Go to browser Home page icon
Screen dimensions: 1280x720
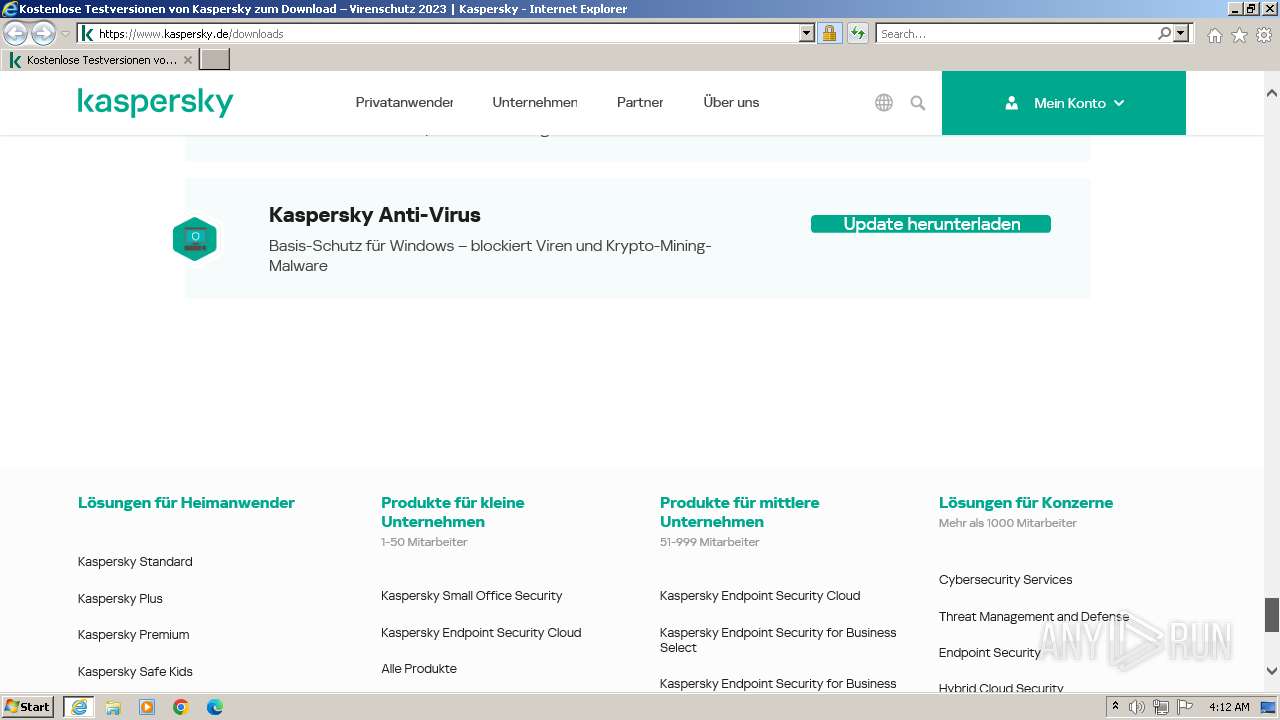pyautogui.click(x=1214, y=35)
